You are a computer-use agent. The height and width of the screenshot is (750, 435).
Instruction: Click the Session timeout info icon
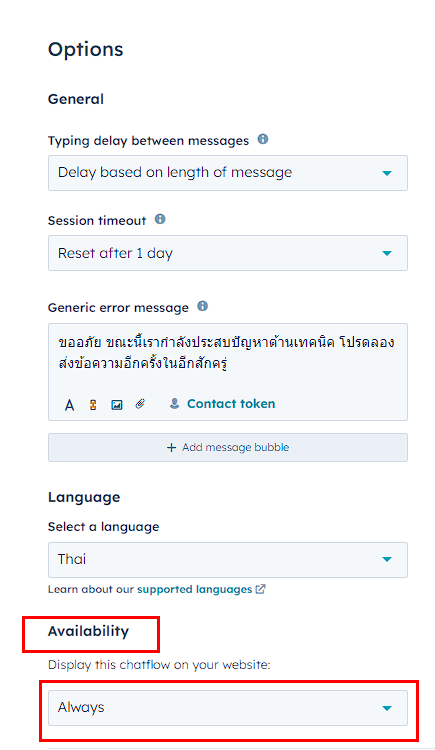click(x=160, y=219)
